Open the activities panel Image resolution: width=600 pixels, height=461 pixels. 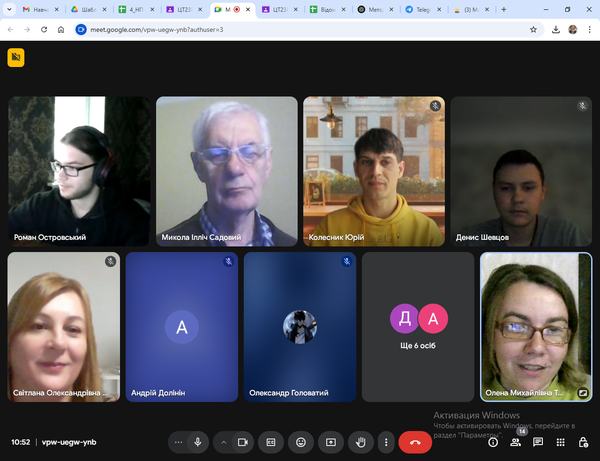[x=561, y=442]
